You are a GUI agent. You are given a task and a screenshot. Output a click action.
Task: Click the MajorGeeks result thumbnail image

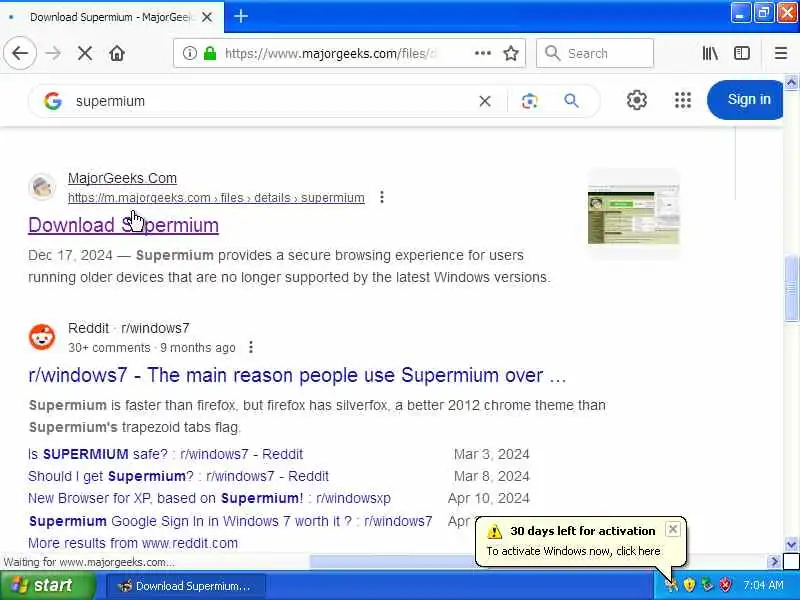(634, 214)
